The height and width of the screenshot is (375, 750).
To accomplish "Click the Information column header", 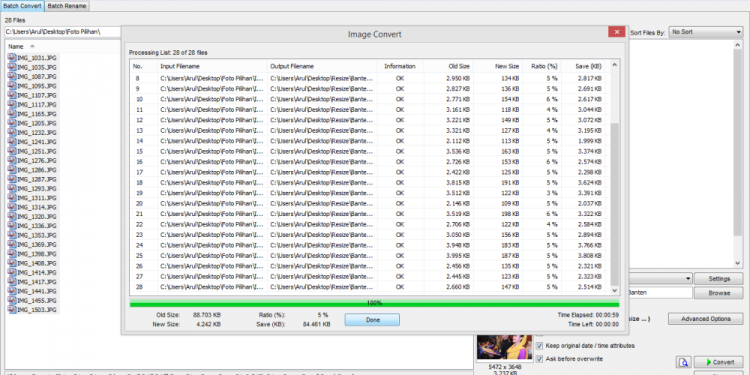I will pyautogui.click(x=400, y=66).
